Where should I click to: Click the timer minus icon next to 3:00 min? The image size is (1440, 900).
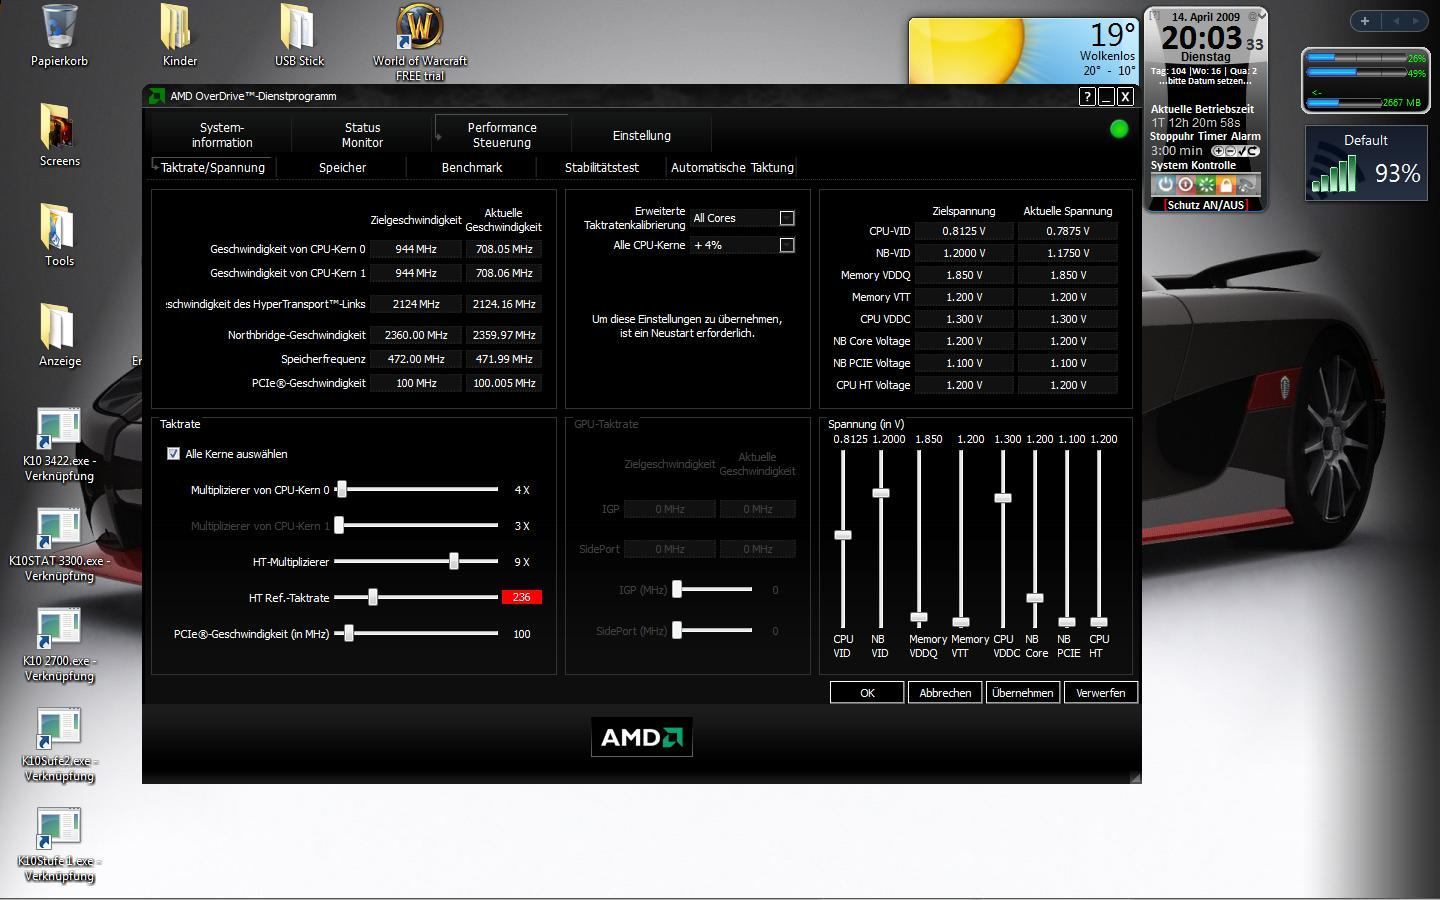[x=1230, y=151]
